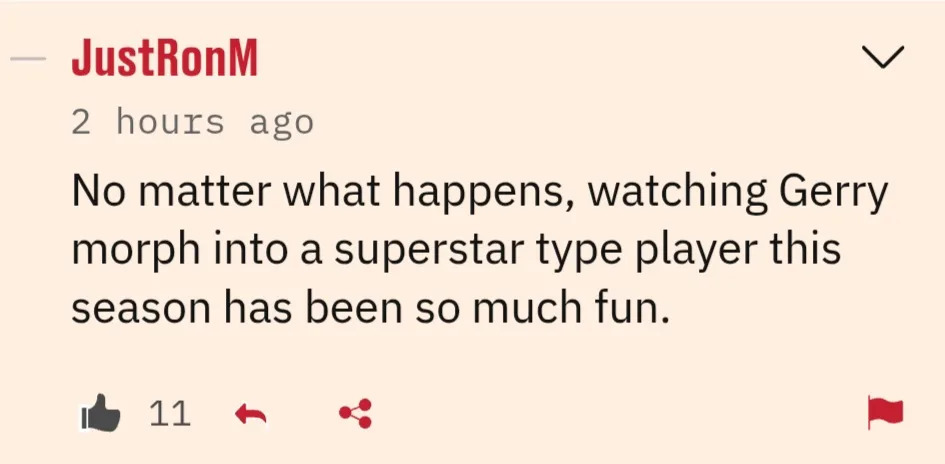The height and width of the screenshot is (464, 945).
Task: Open JustRonM's profile
Action: pyautogui.click(x=165, y=60)
